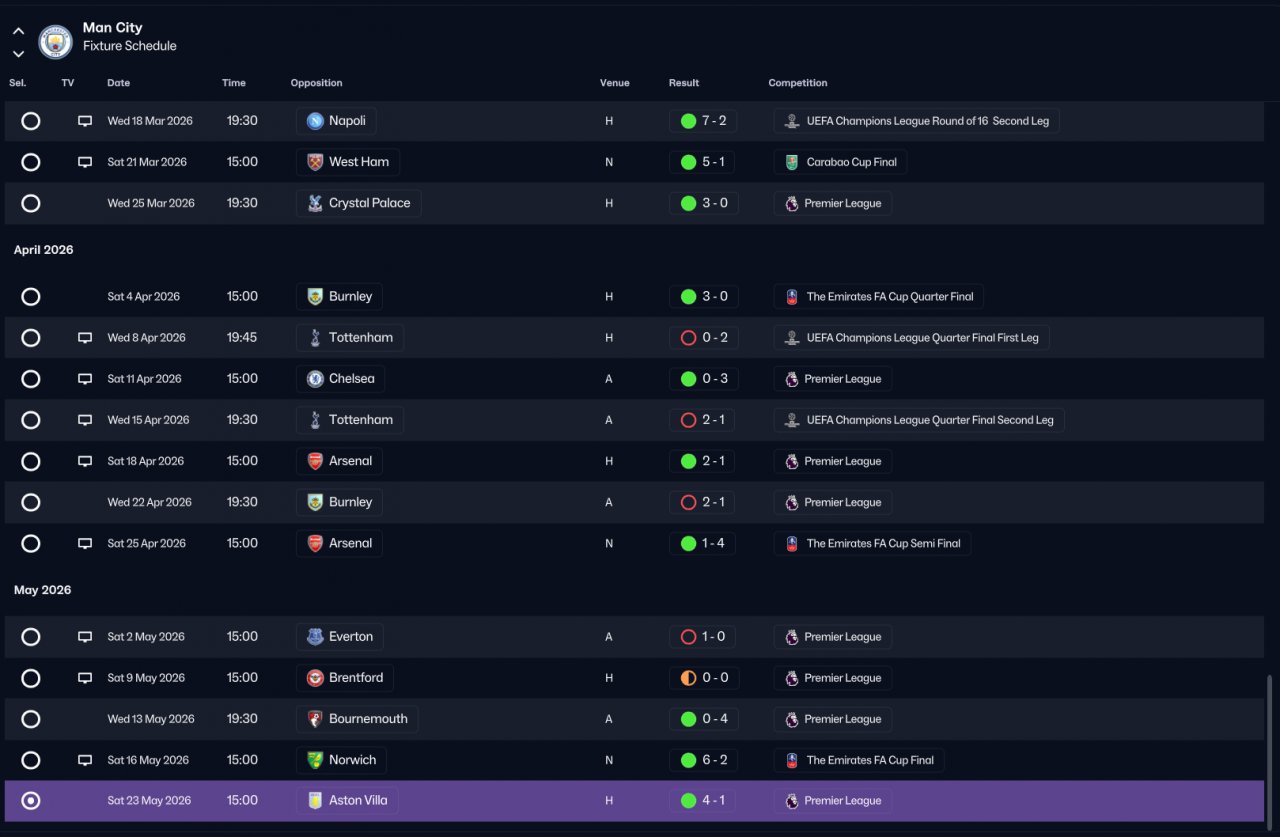The height and width of the screenshot is (837, 1280).
Task: Open the Everton club button
Action: pos(339,637)
